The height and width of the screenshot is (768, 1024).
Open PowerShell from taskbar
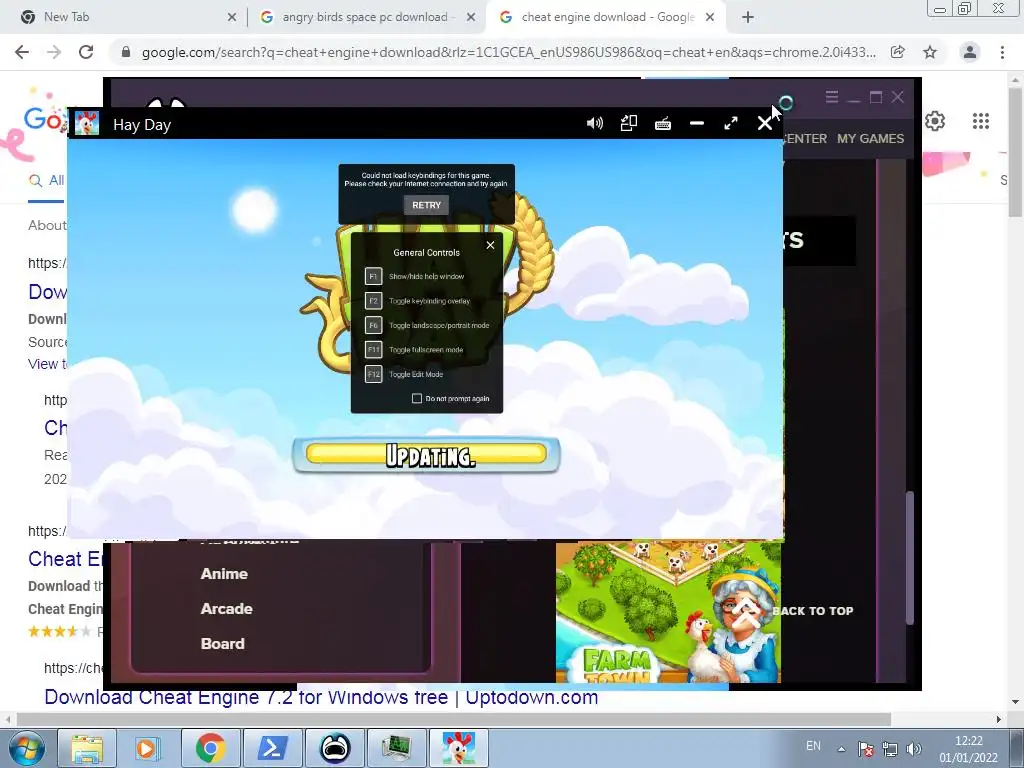(x=273, y=748)
